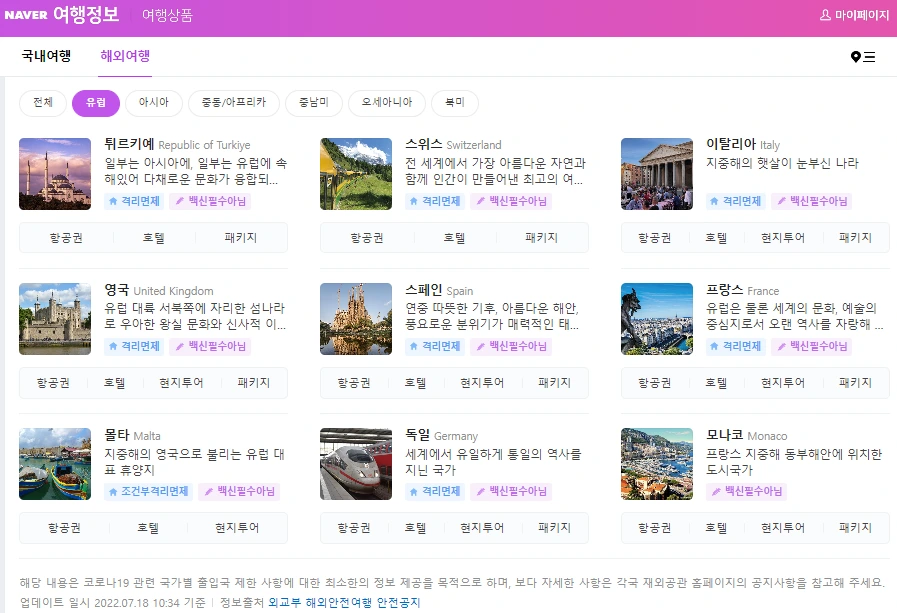
Task: Click 패키지 under 독일
Action: [x=554, y=528]
